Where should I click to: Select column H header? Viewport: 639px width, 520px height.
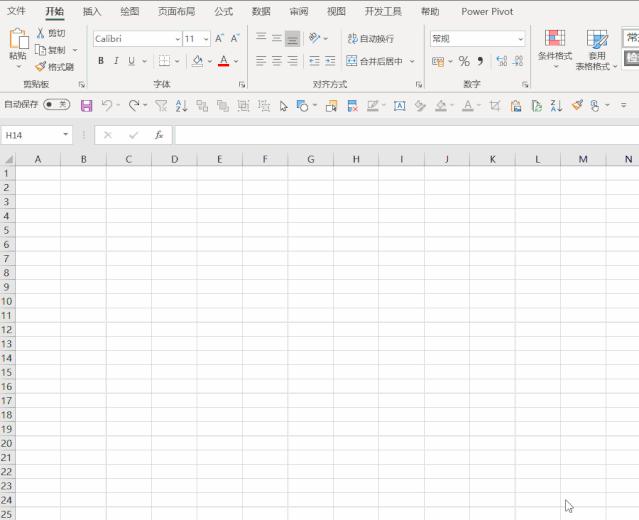pos(356,159)
